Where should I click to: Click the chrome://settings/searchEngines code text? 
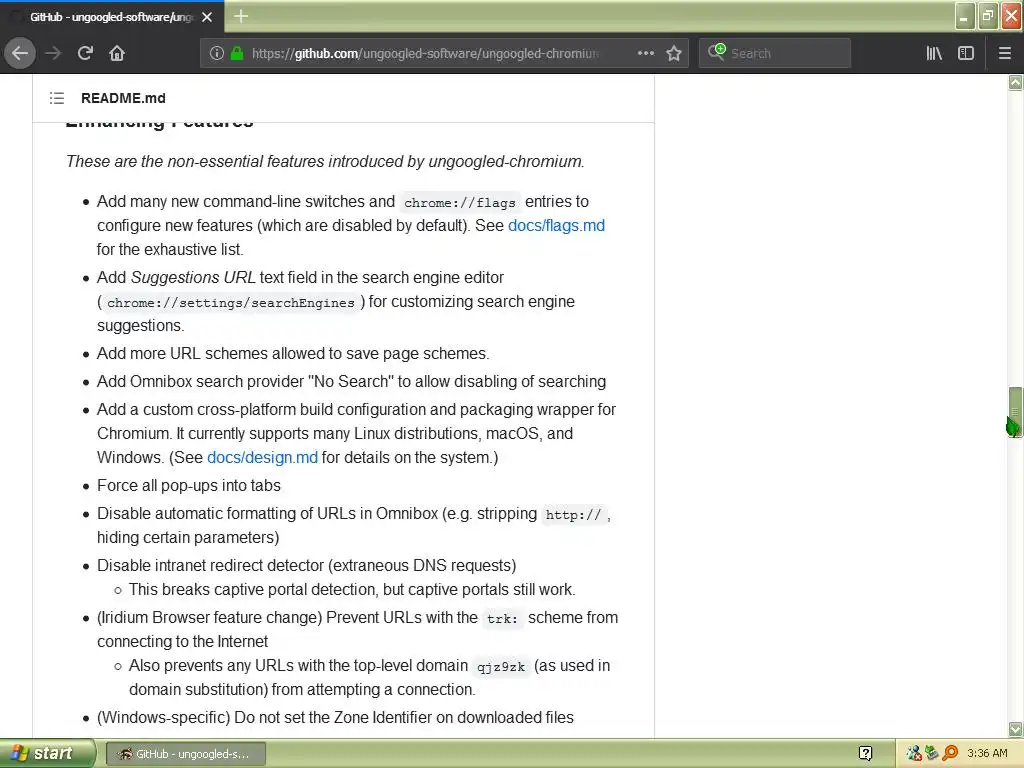point(231,302)
